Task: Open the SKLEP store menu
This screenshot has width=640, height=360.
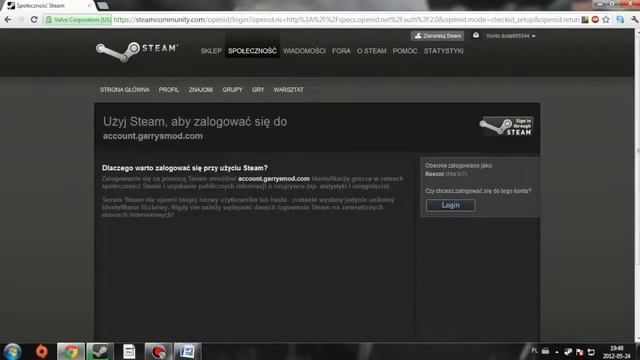Action: [211, 51]
